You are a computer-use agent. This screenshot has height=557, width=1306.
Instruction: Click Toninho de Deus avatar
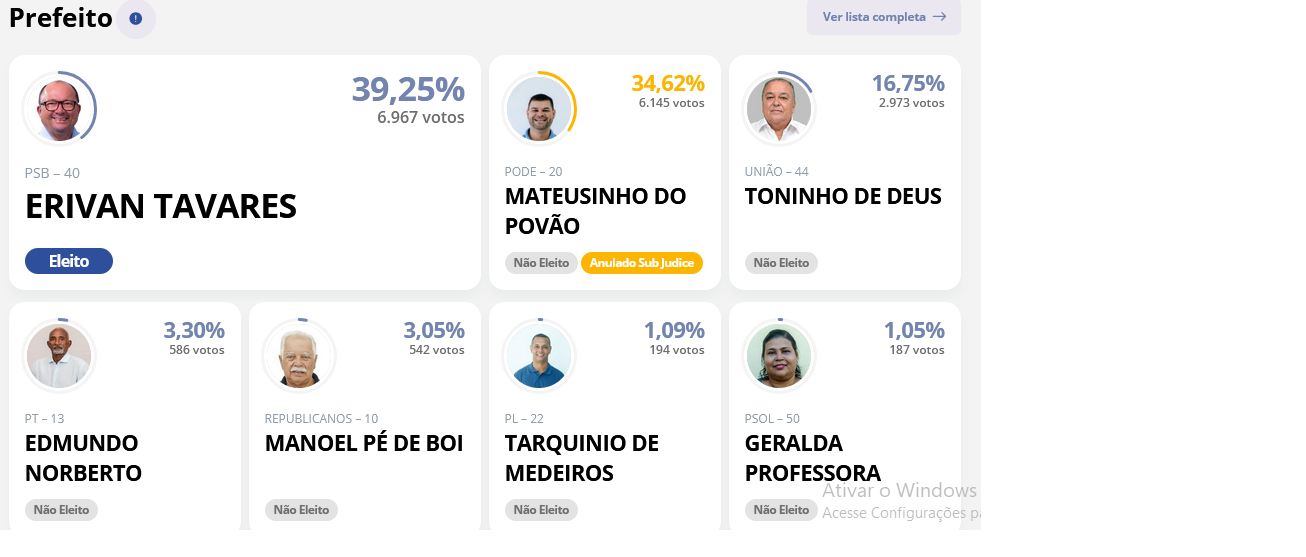click(779, 109)
